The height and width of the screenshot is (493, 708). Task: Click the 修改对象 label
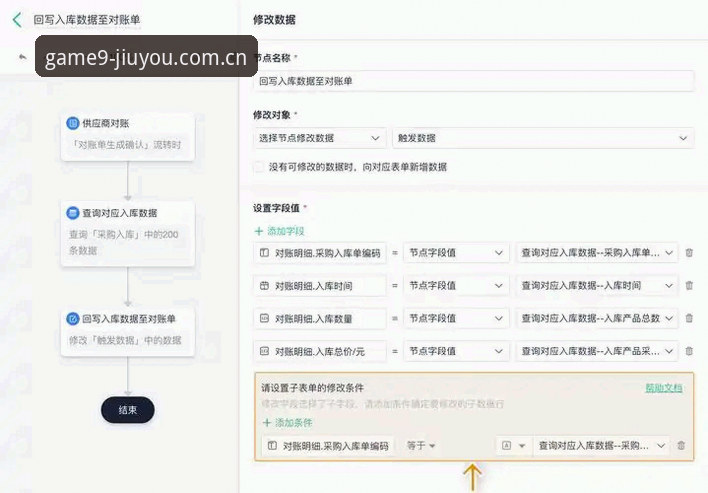click(x=272, y=115)
